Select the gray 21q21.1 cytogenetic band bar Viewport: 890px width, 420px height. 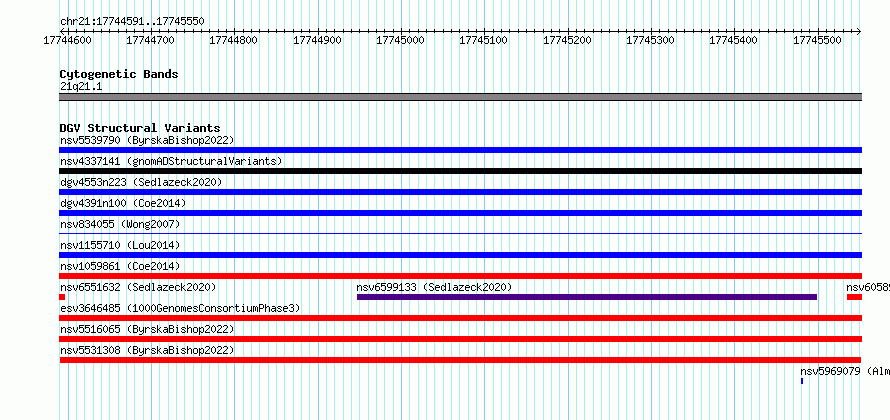(x=460, y=97)
